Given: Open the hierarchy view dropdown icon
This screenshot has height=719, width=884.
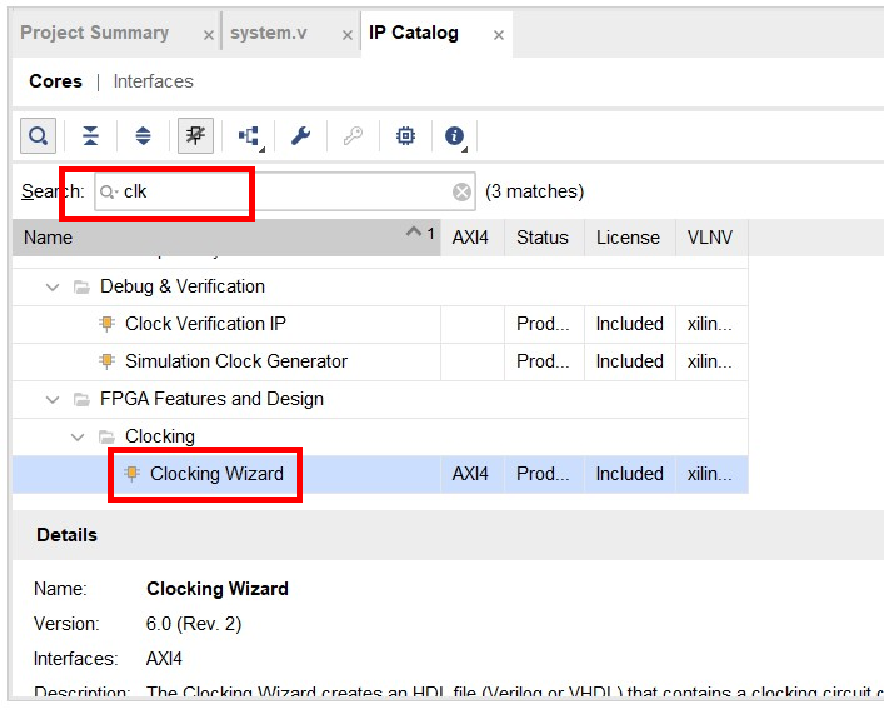Looking at the screenshot, I should click(x=249, y=137).
